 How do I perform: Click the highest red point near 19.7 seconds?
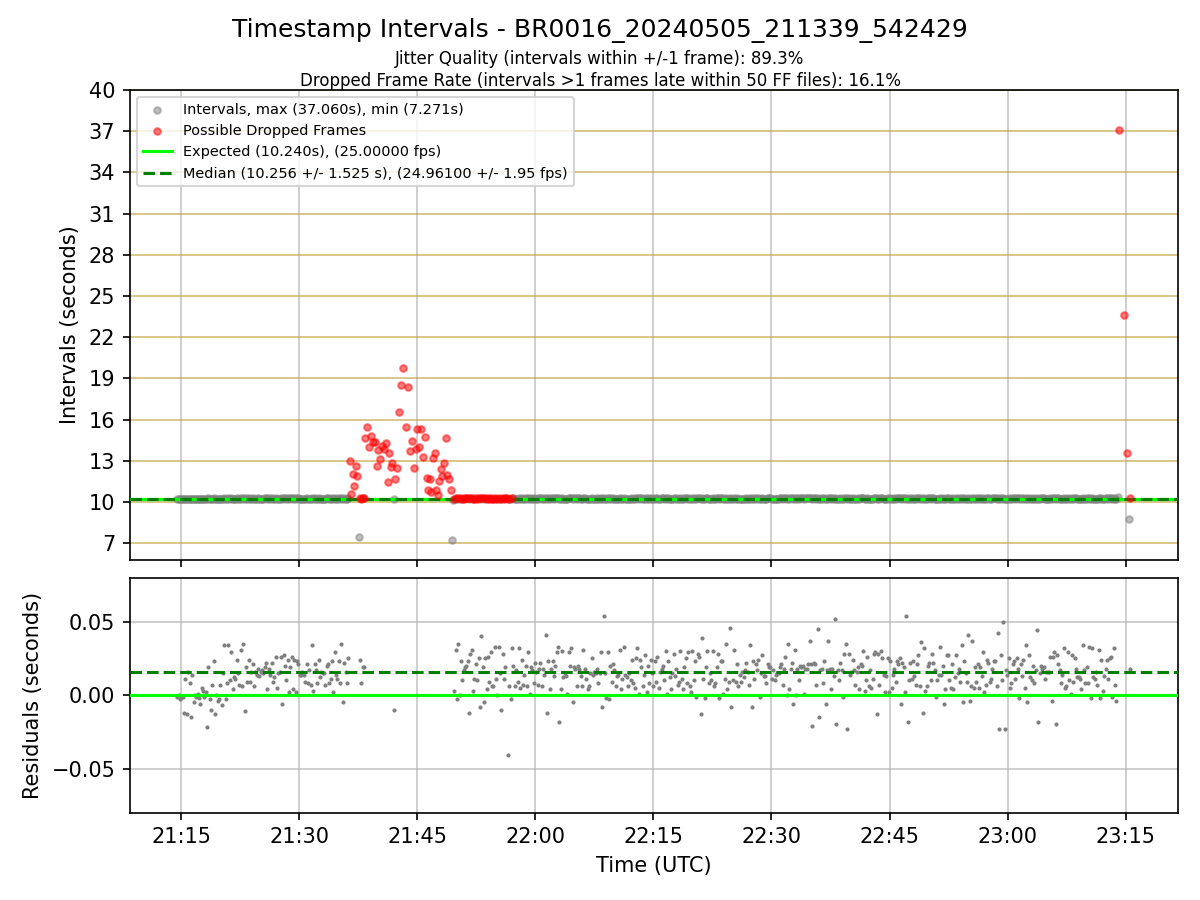(403, 368)
